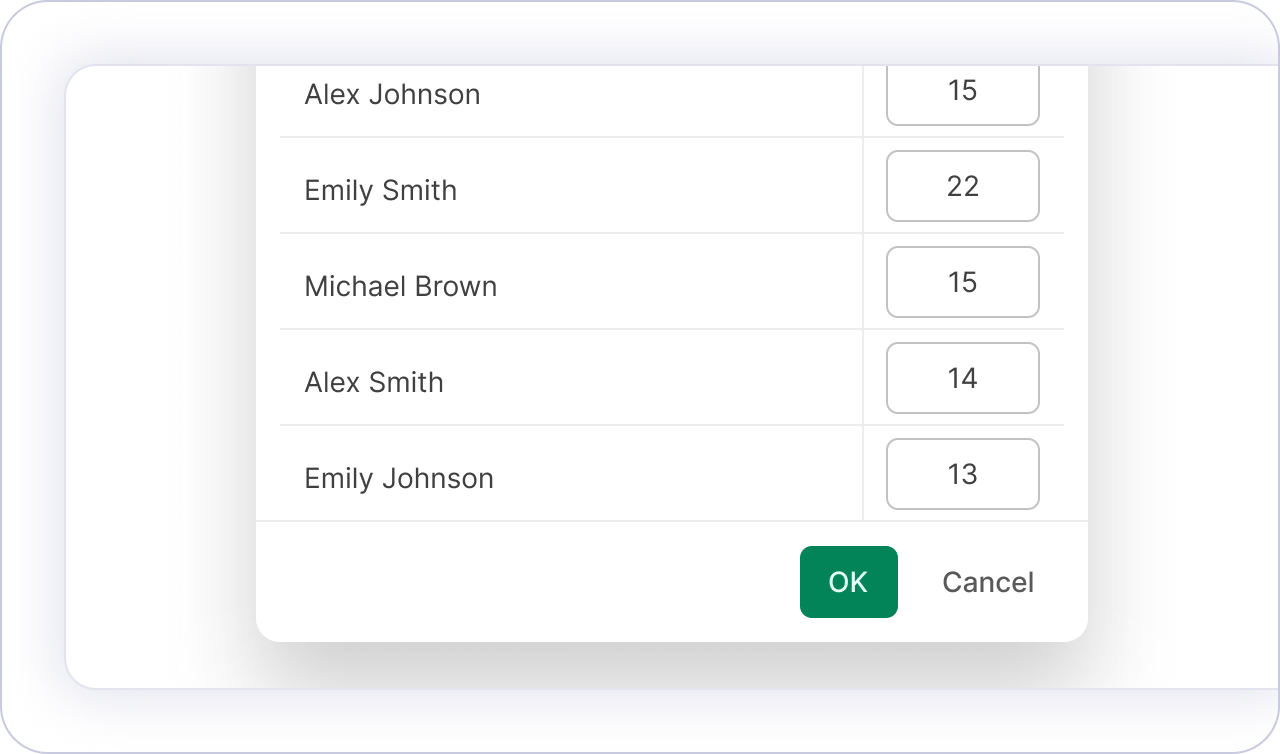Select the Emily Smith name cell

point(380,190)
